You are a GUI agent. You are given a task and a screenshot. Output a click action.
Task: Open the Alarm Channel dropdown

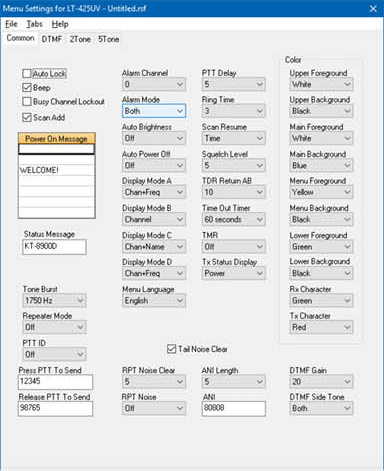pyautogui.click(x=154, y=84)
